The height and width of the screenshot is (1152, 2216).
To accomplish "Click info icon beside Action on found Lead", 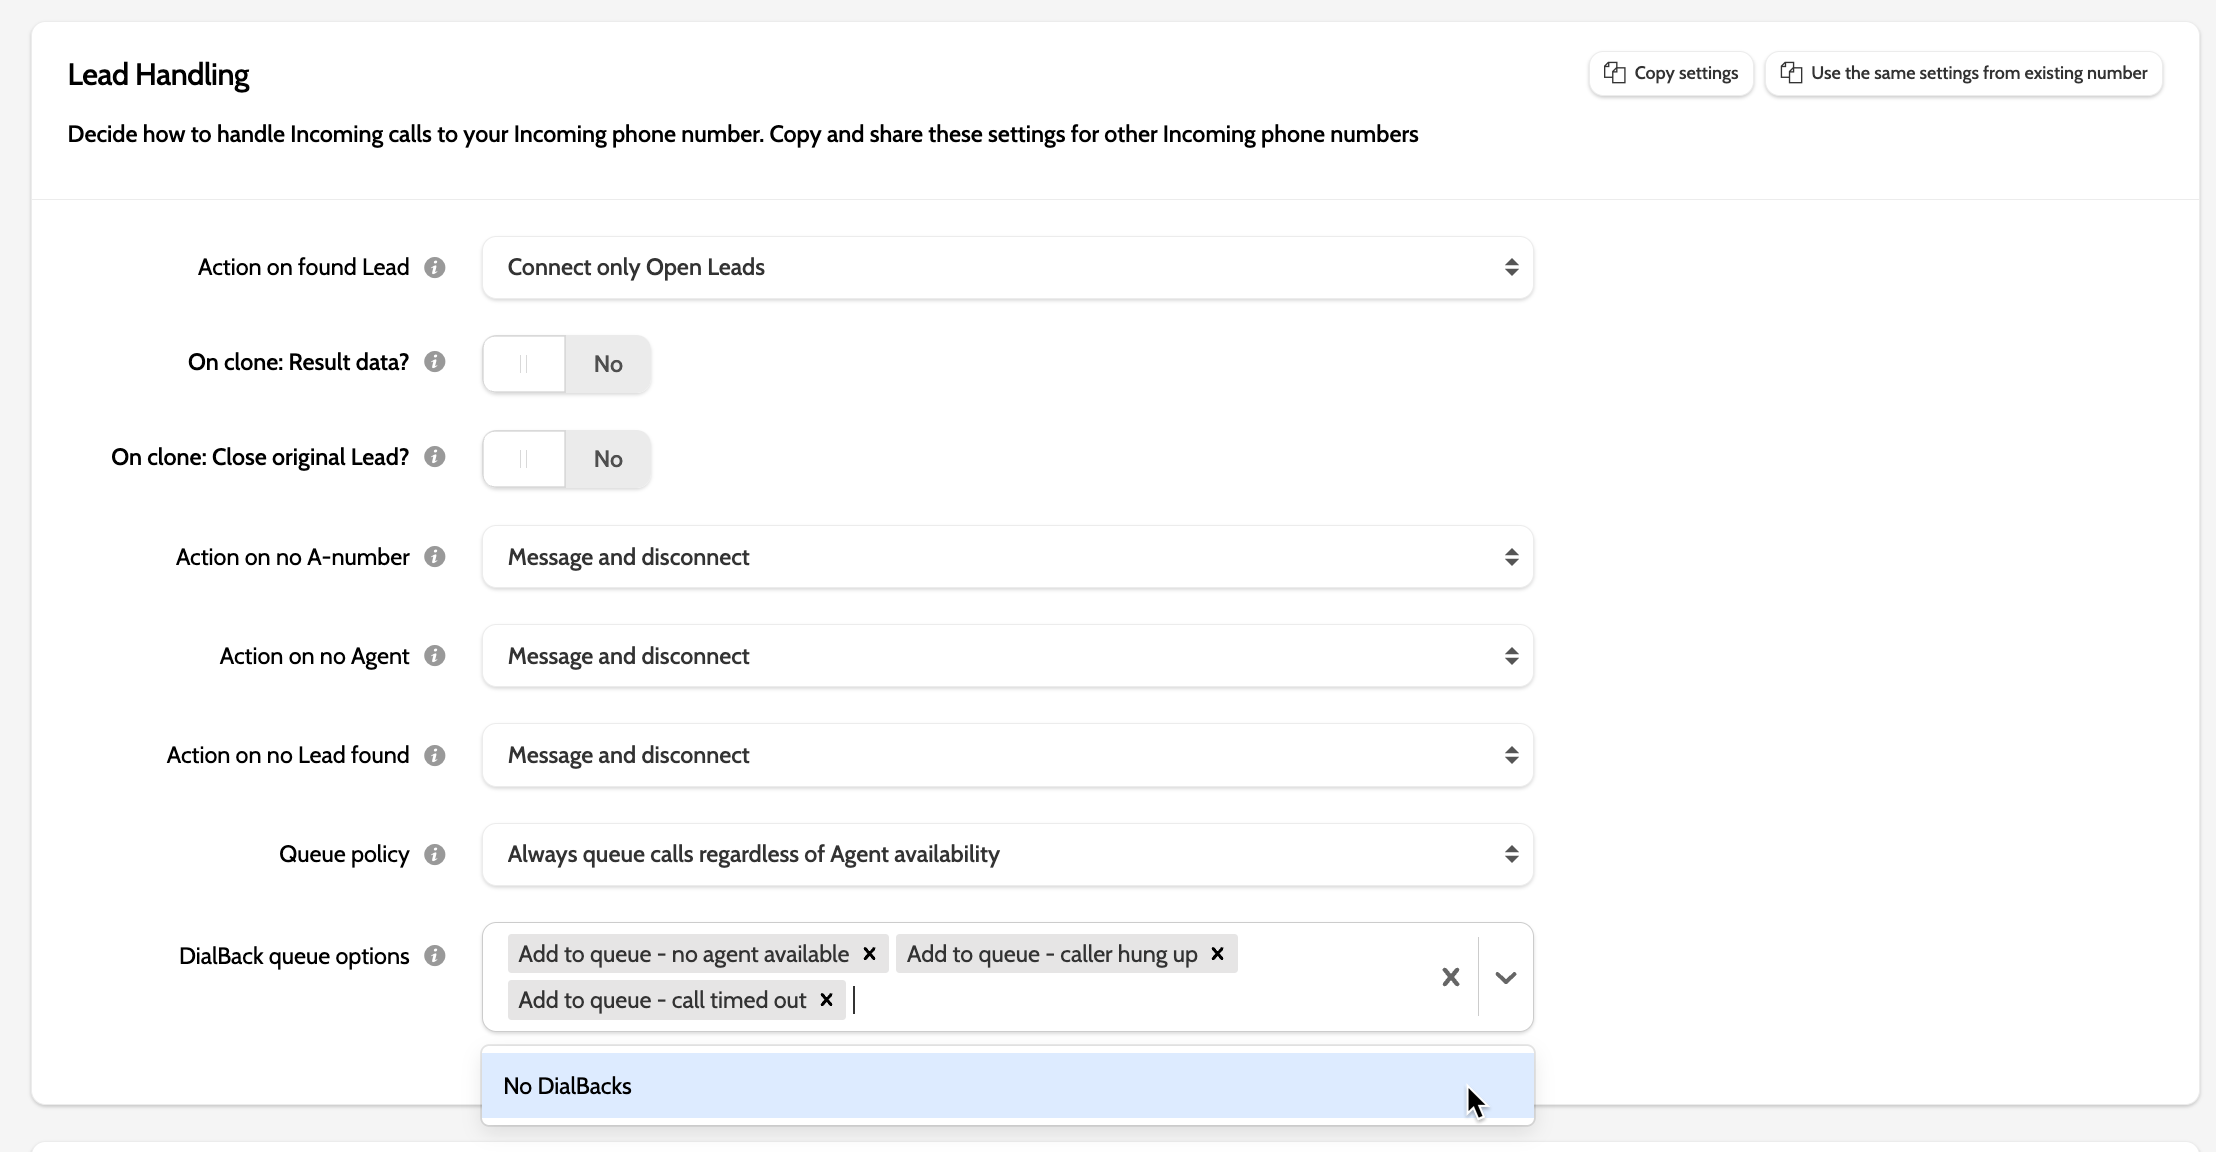I will tap(434, 267).
